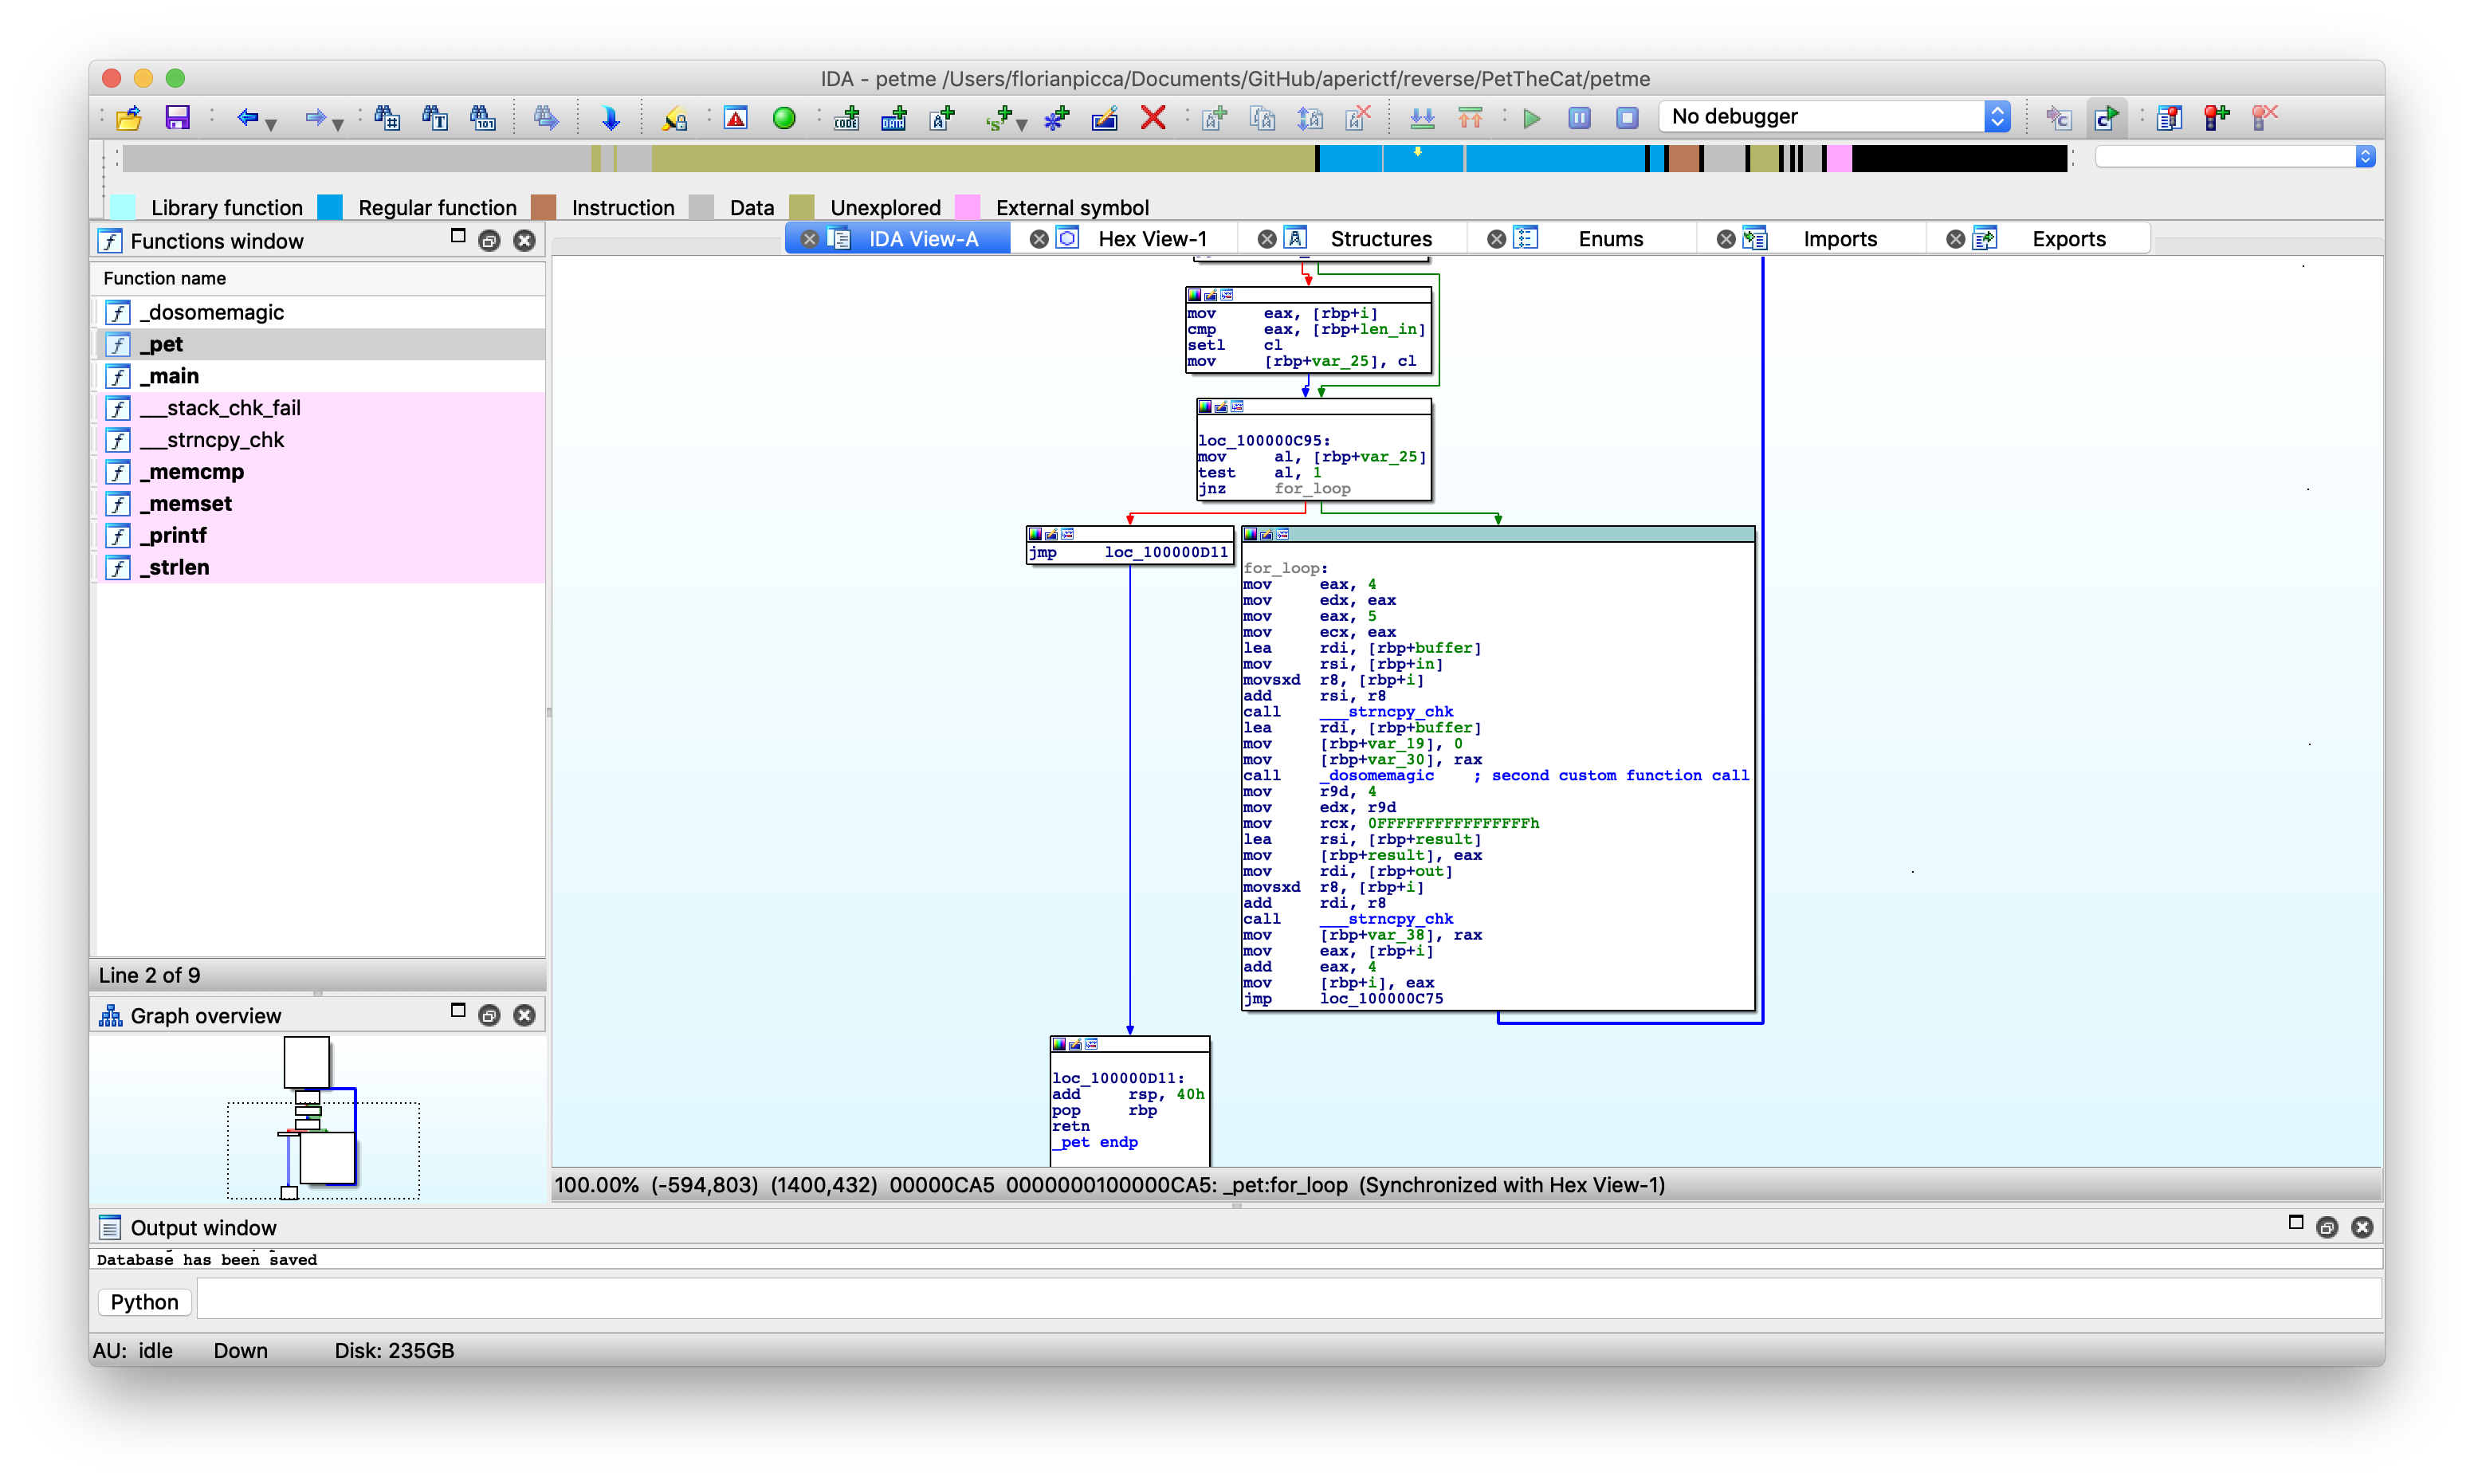This screenshot has height=1484, width=2474.
Task: Open a file with the folder icon
Action: (128, 118)
